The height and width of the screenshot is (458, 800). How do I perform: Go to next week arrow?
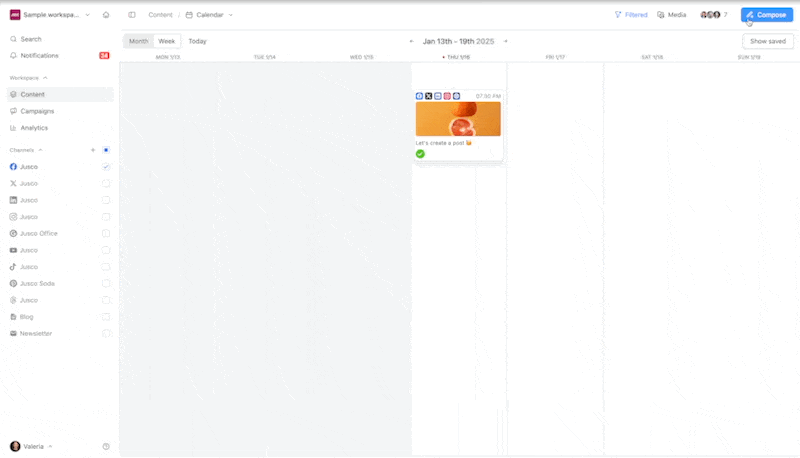click(506, 41)
